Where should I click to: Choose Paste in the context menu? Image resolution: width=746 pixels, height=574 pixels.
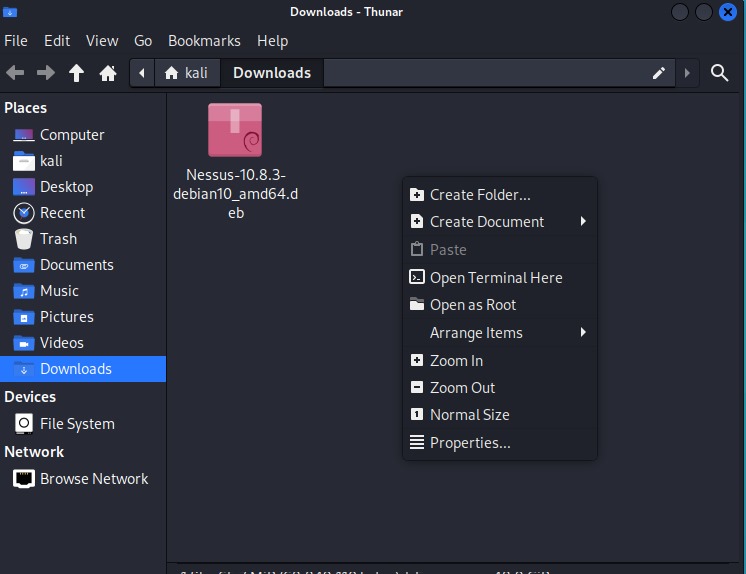pyautogui.click(x=500, y=249)
